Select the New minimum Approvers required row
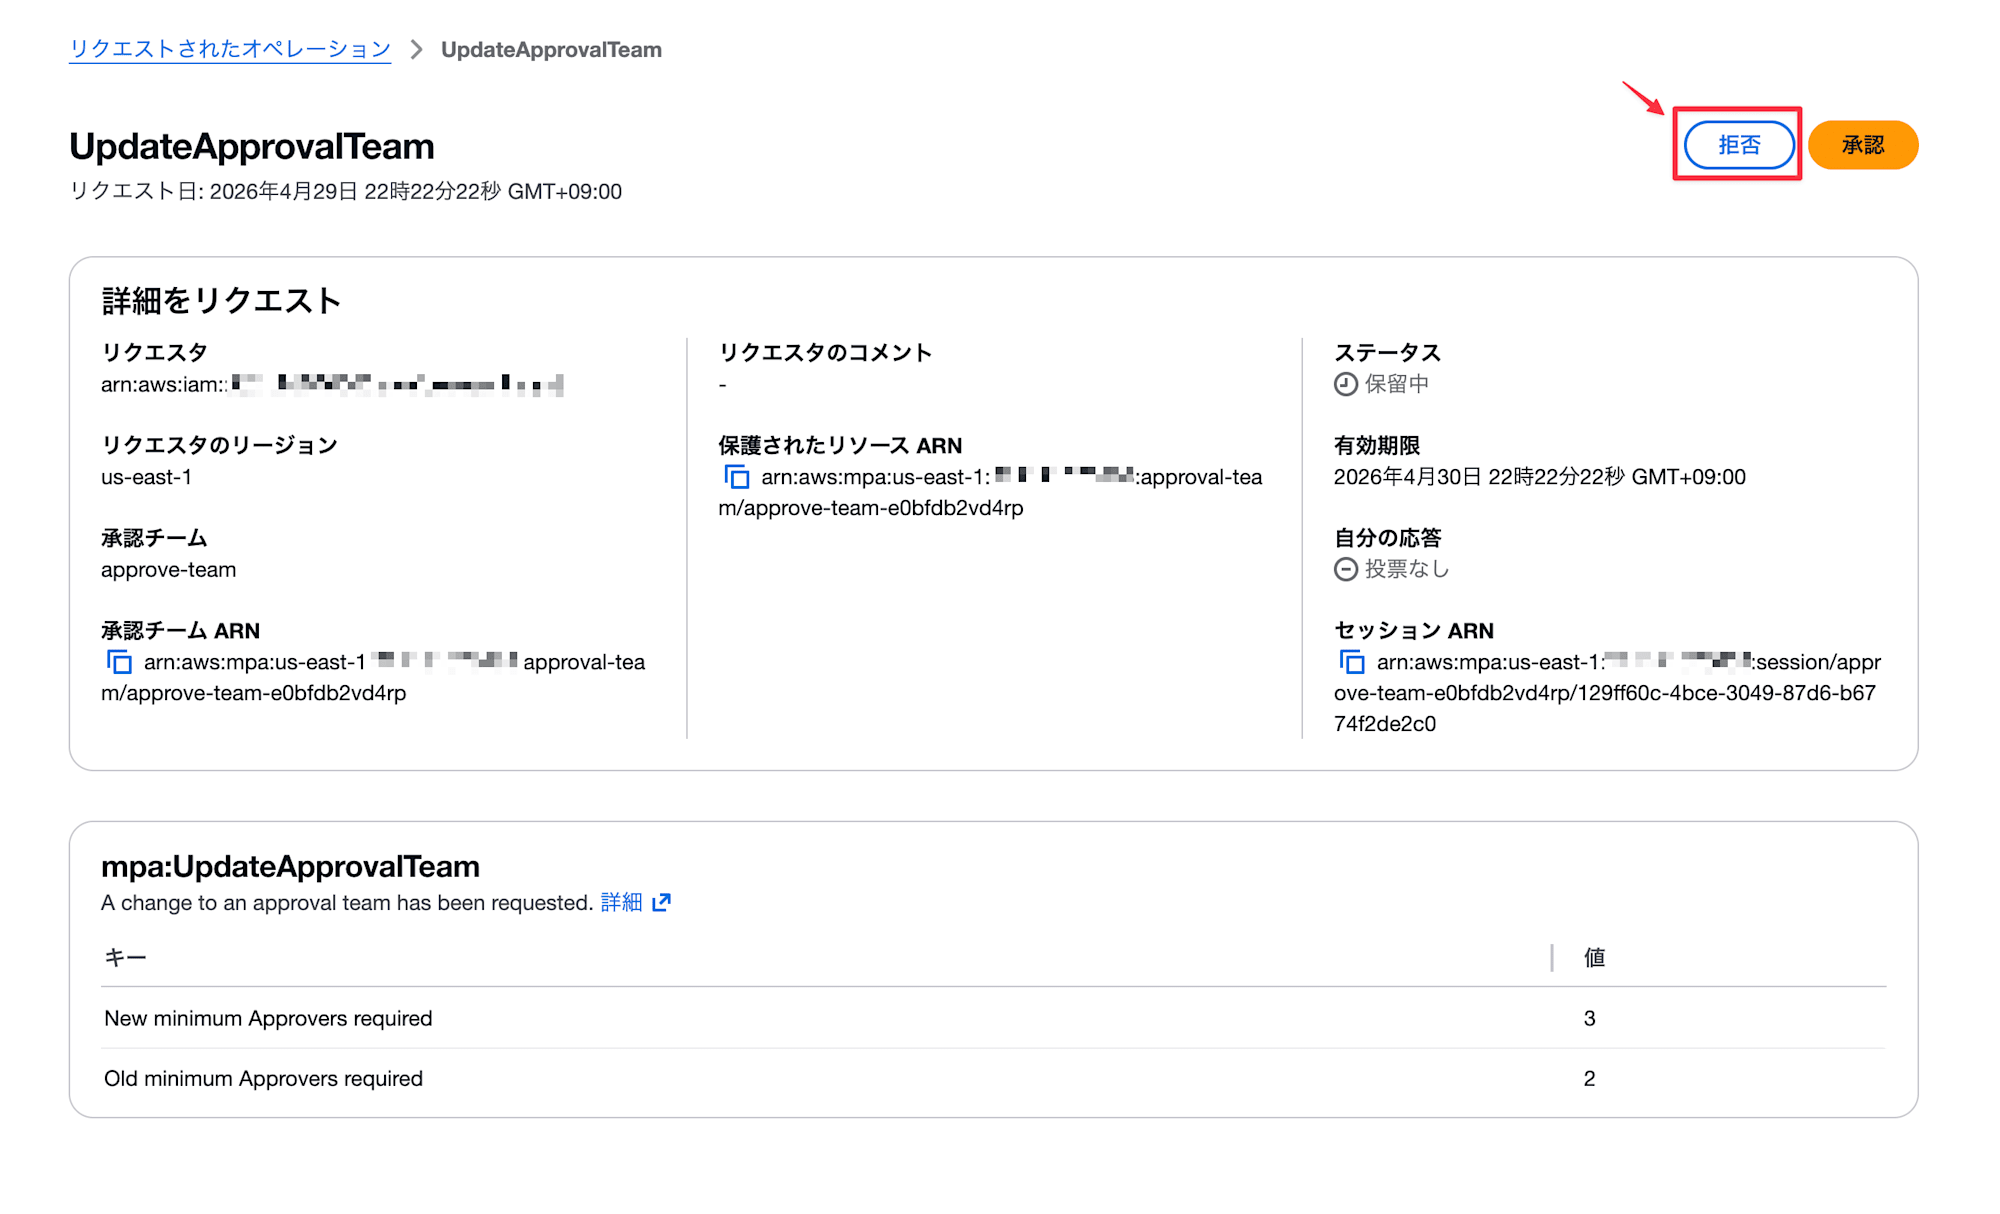 pyautogui.click(x=267, y=1018)
